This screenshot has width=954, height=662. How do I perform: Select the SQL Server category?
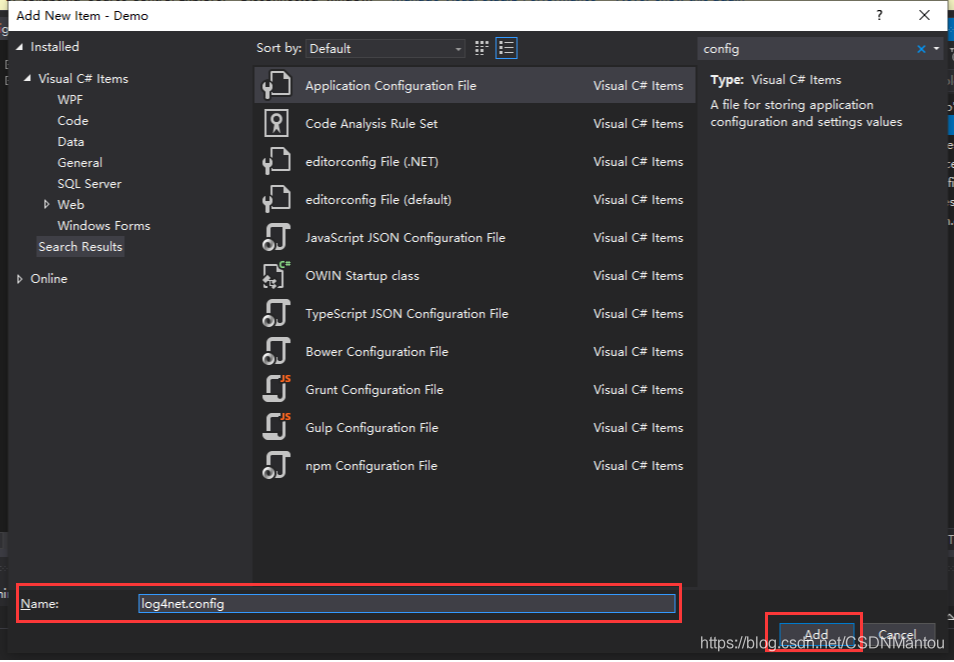click(x=89, y=183)
